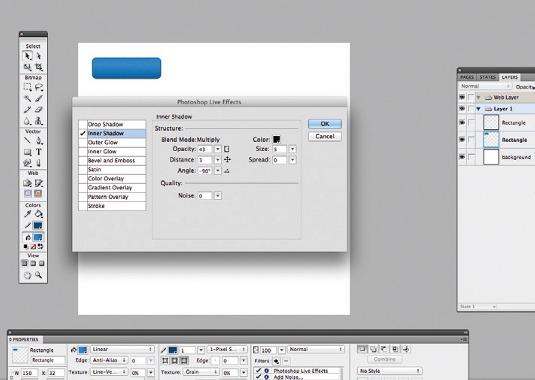The image size is (535, 380).
Task: Select Gradient Overlay in effects list
Action: point(110,188)
